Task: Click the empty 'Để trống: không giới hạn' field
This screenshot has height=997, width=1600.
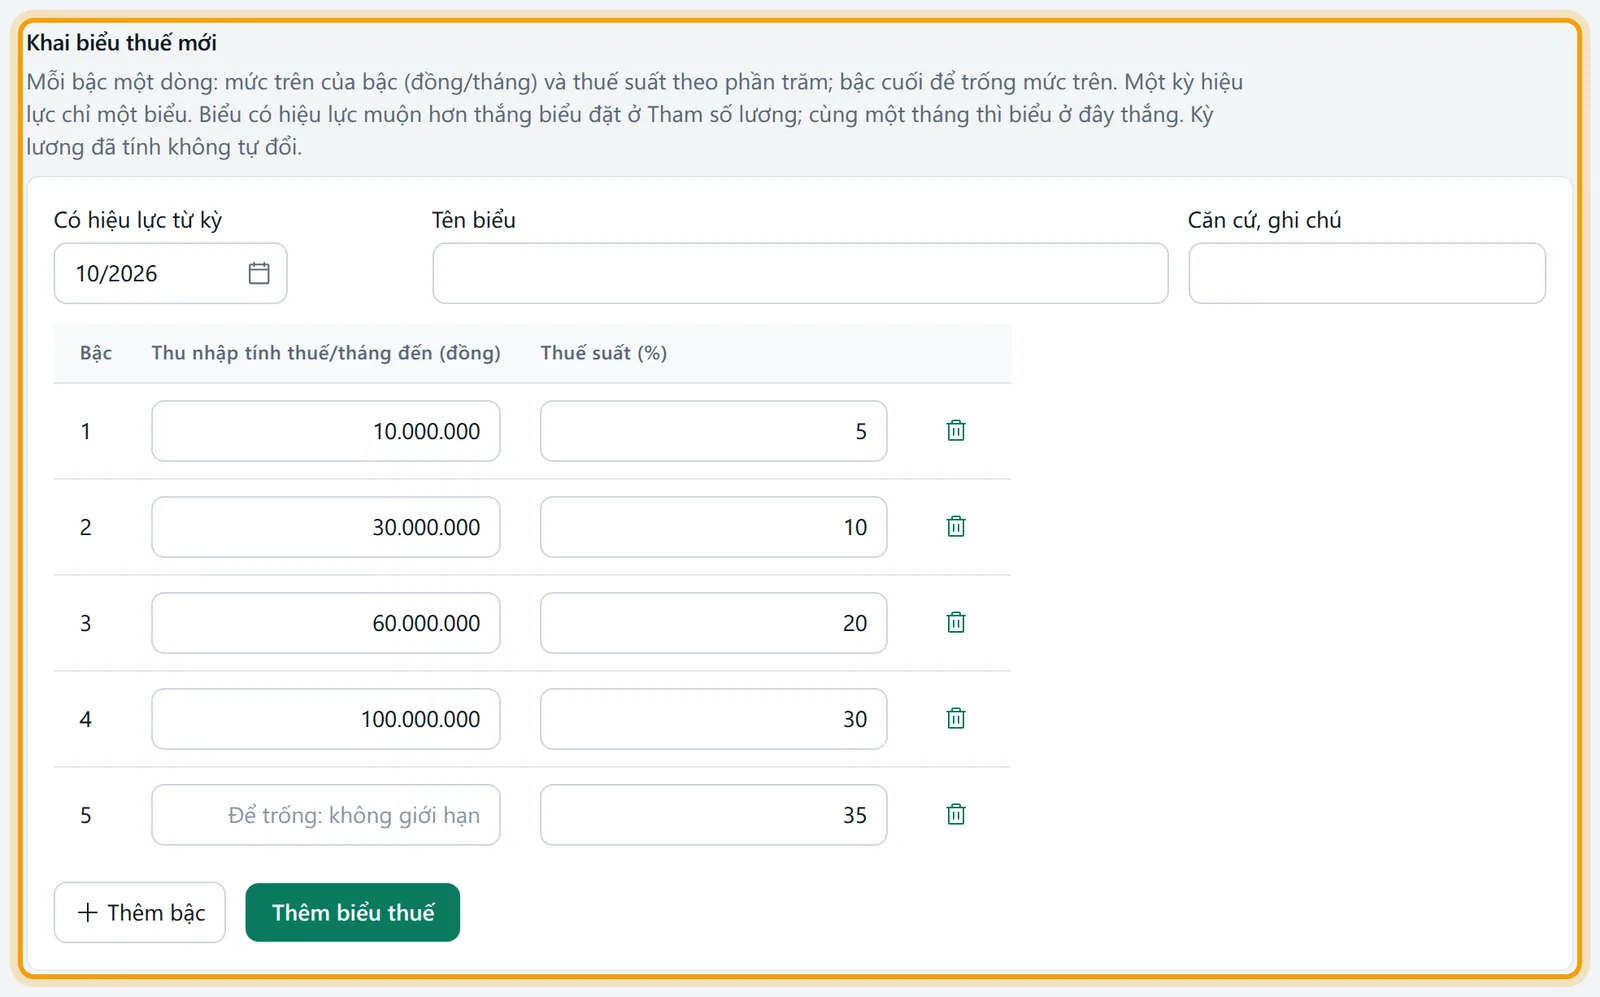Action: 326,815
